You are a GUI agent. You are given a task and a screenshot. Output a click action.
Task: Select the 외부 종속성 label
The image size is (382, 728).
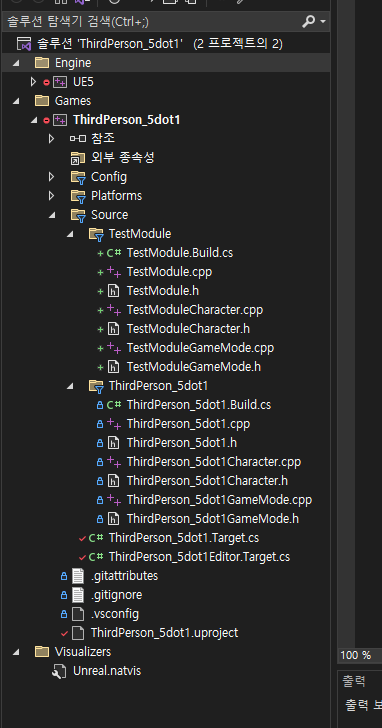coord(123,157)
